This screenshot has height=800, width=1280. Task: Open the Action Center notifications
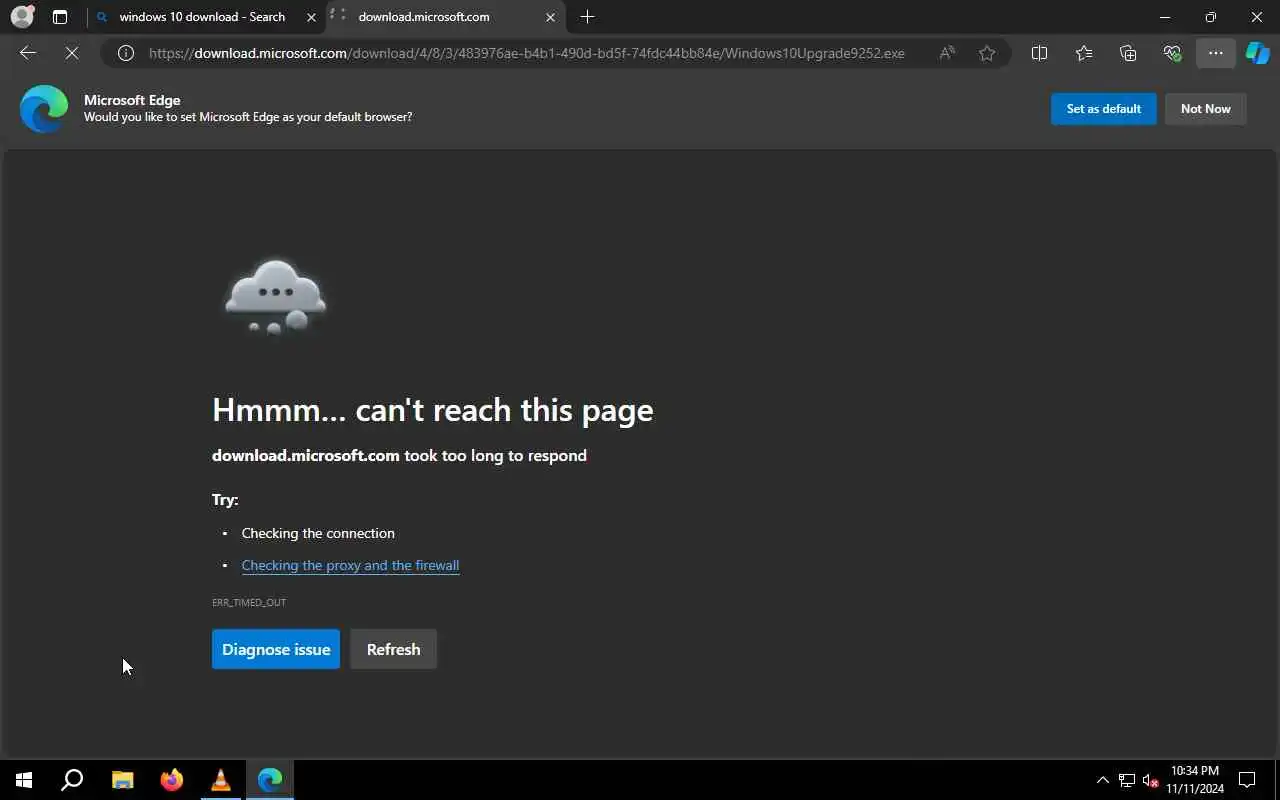click(1247, 780)
